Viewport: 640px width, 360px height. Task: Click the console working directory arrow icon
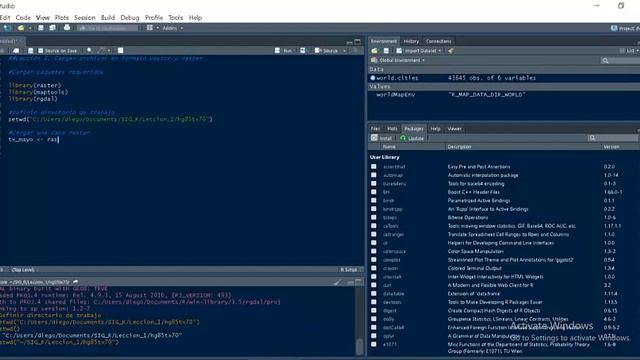tap(75, 282)
